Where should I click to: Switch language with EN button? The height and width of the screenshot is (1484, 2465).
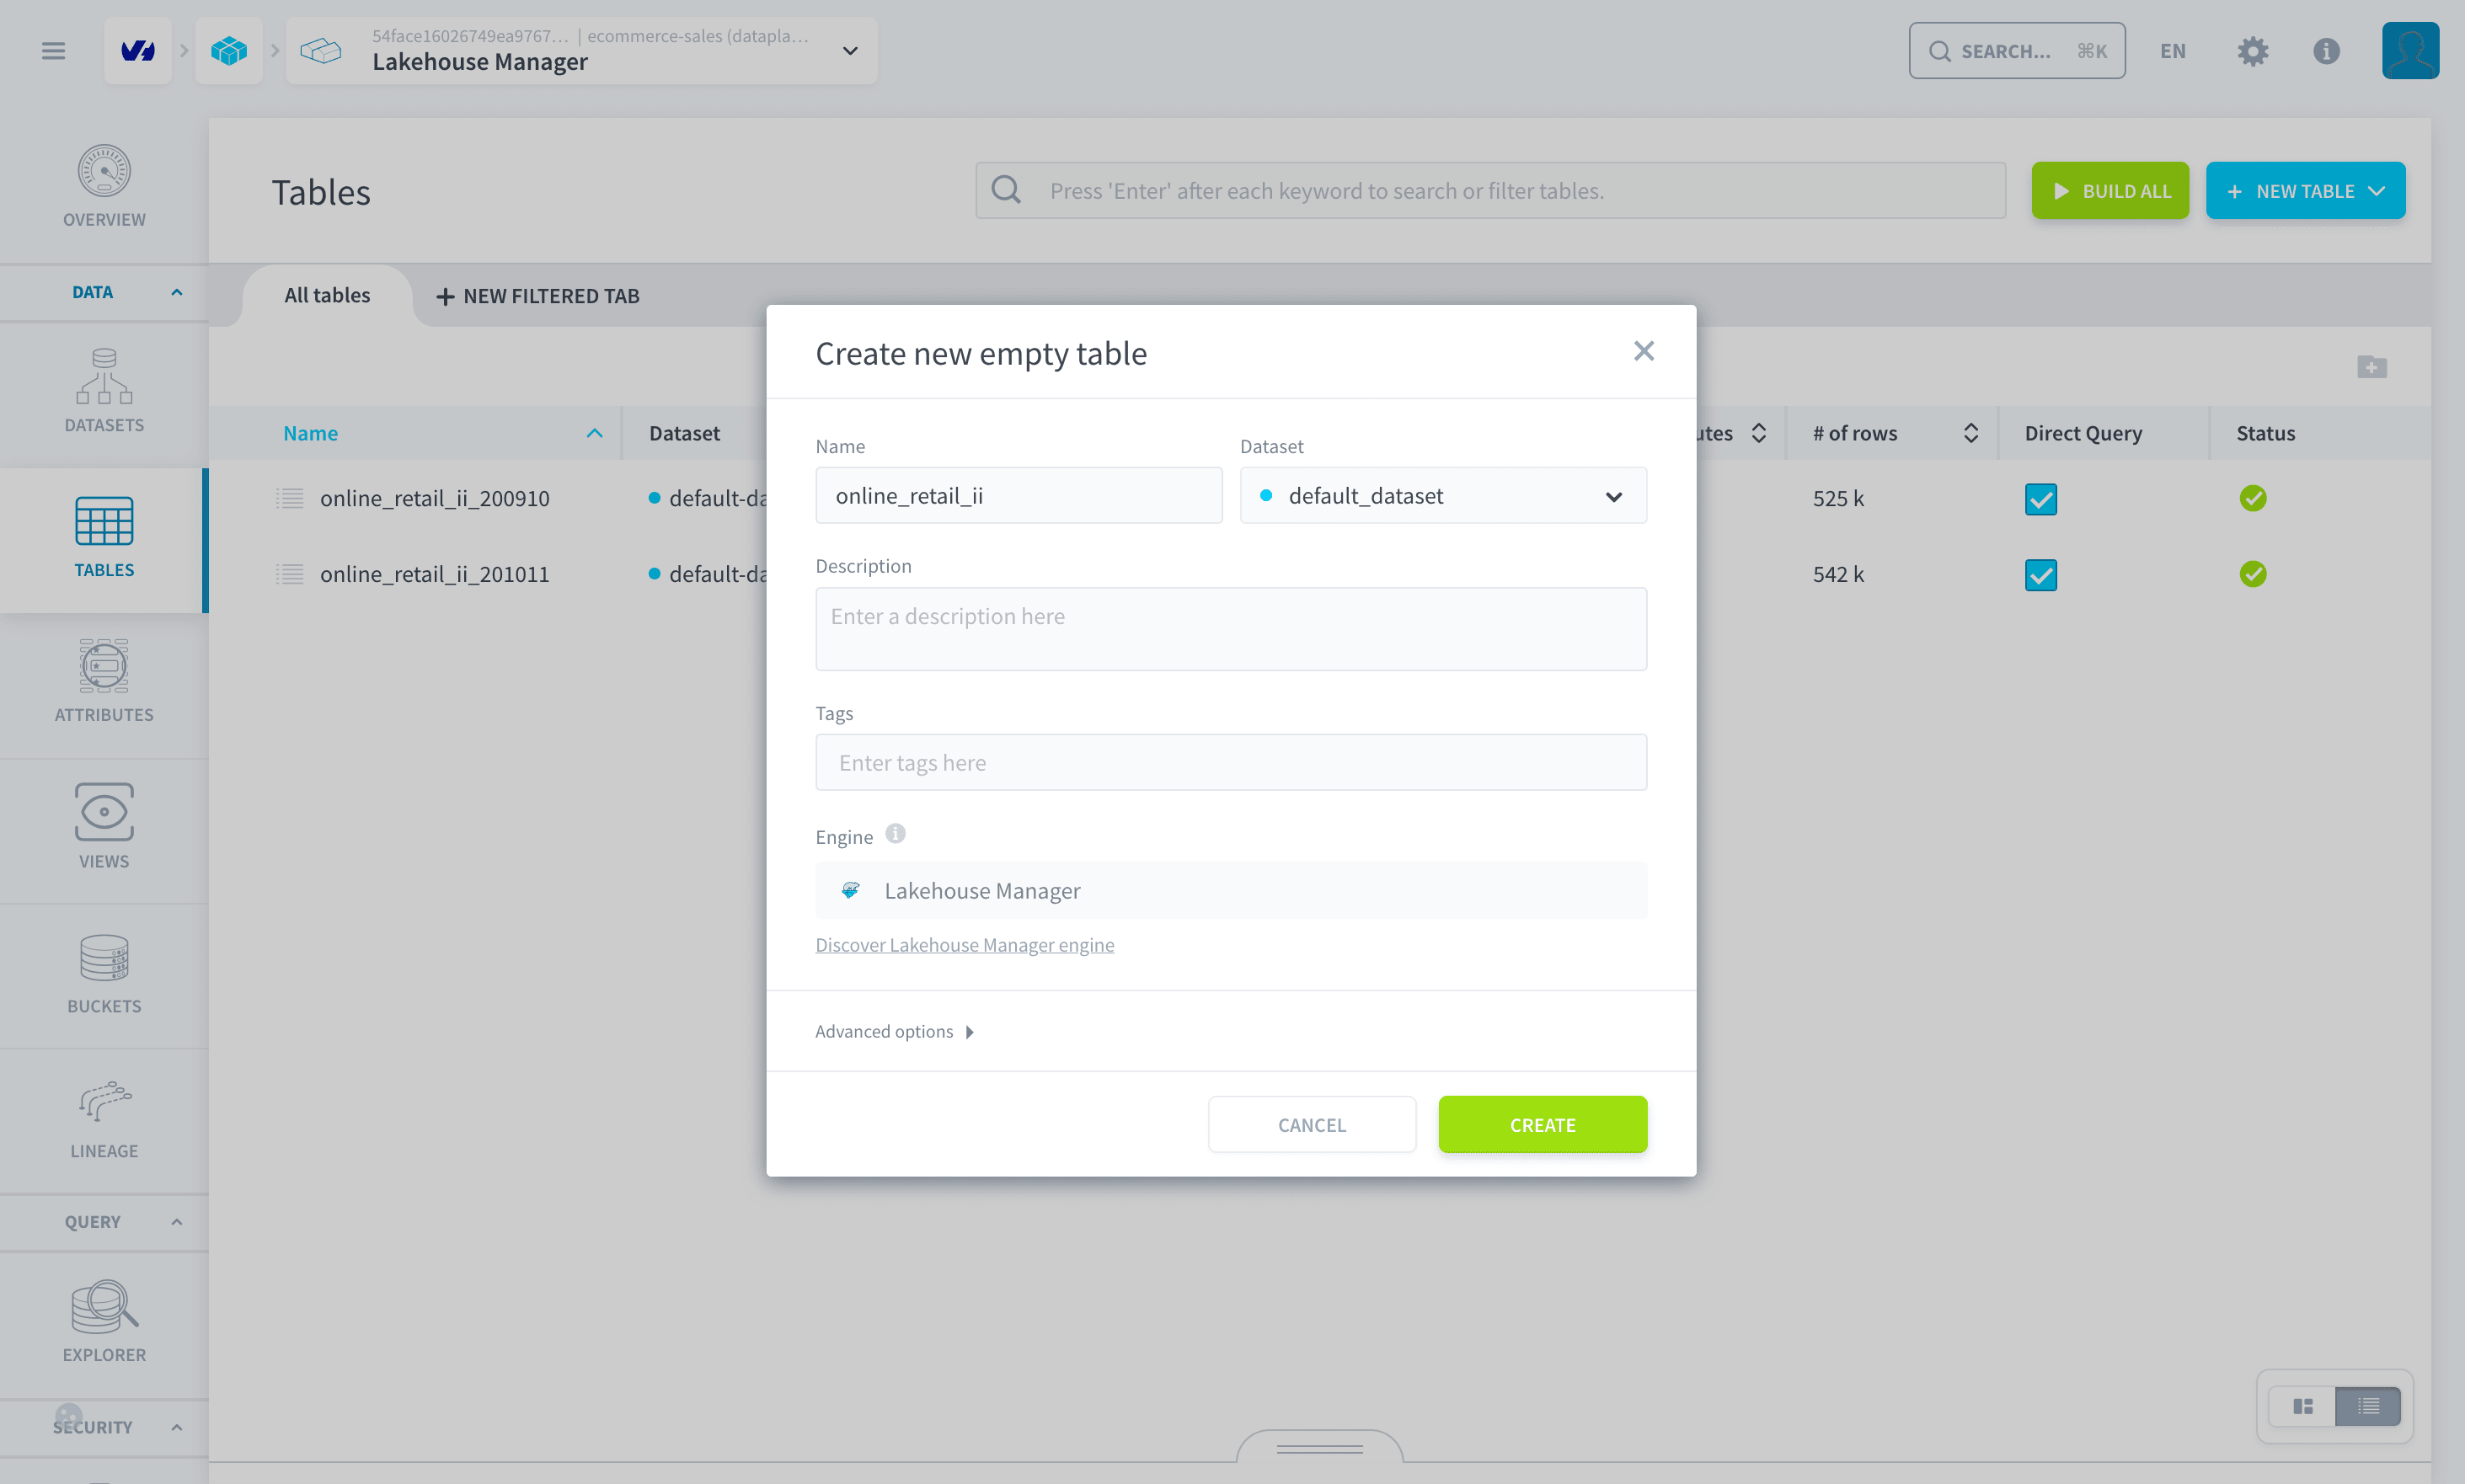(x=2172, y=51)
